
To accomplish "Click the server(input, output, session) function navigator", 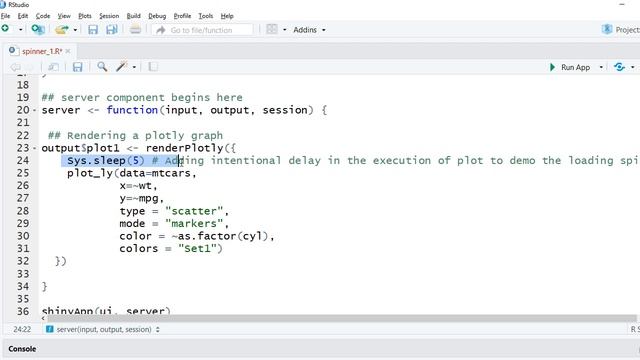I will [104, 329].
